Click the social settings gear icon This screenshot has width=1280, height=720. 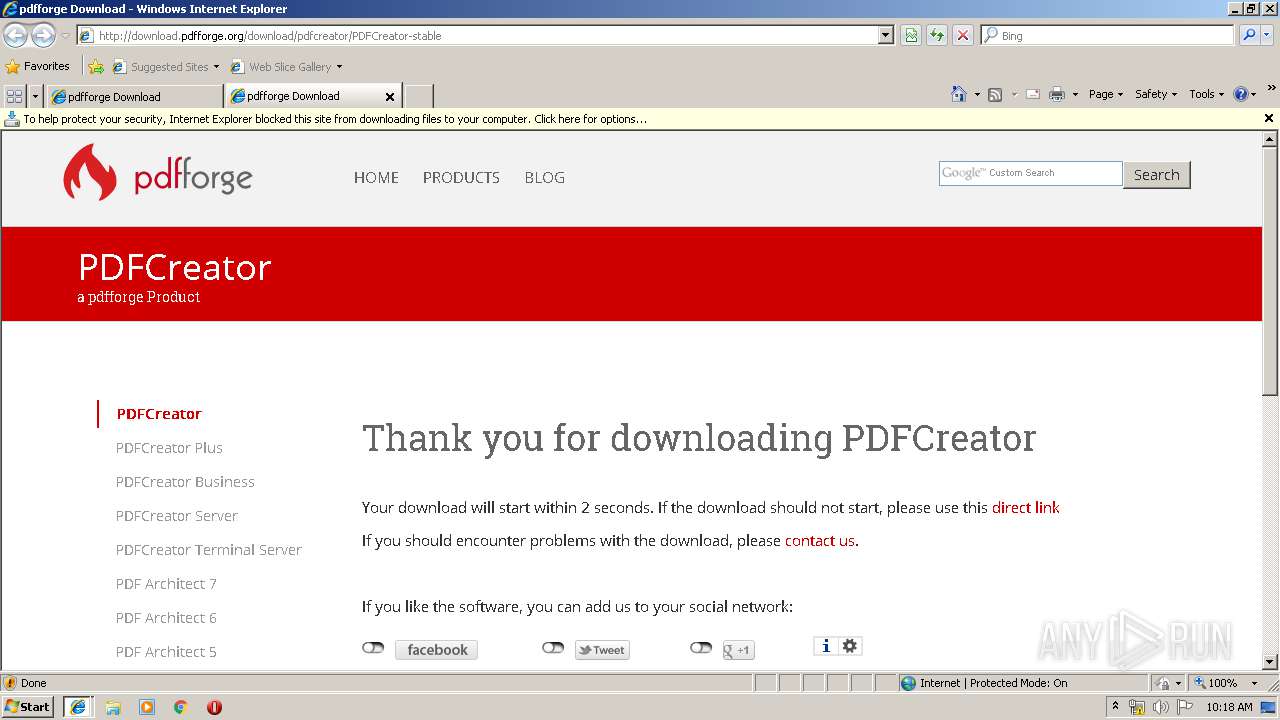click(850, 646)
